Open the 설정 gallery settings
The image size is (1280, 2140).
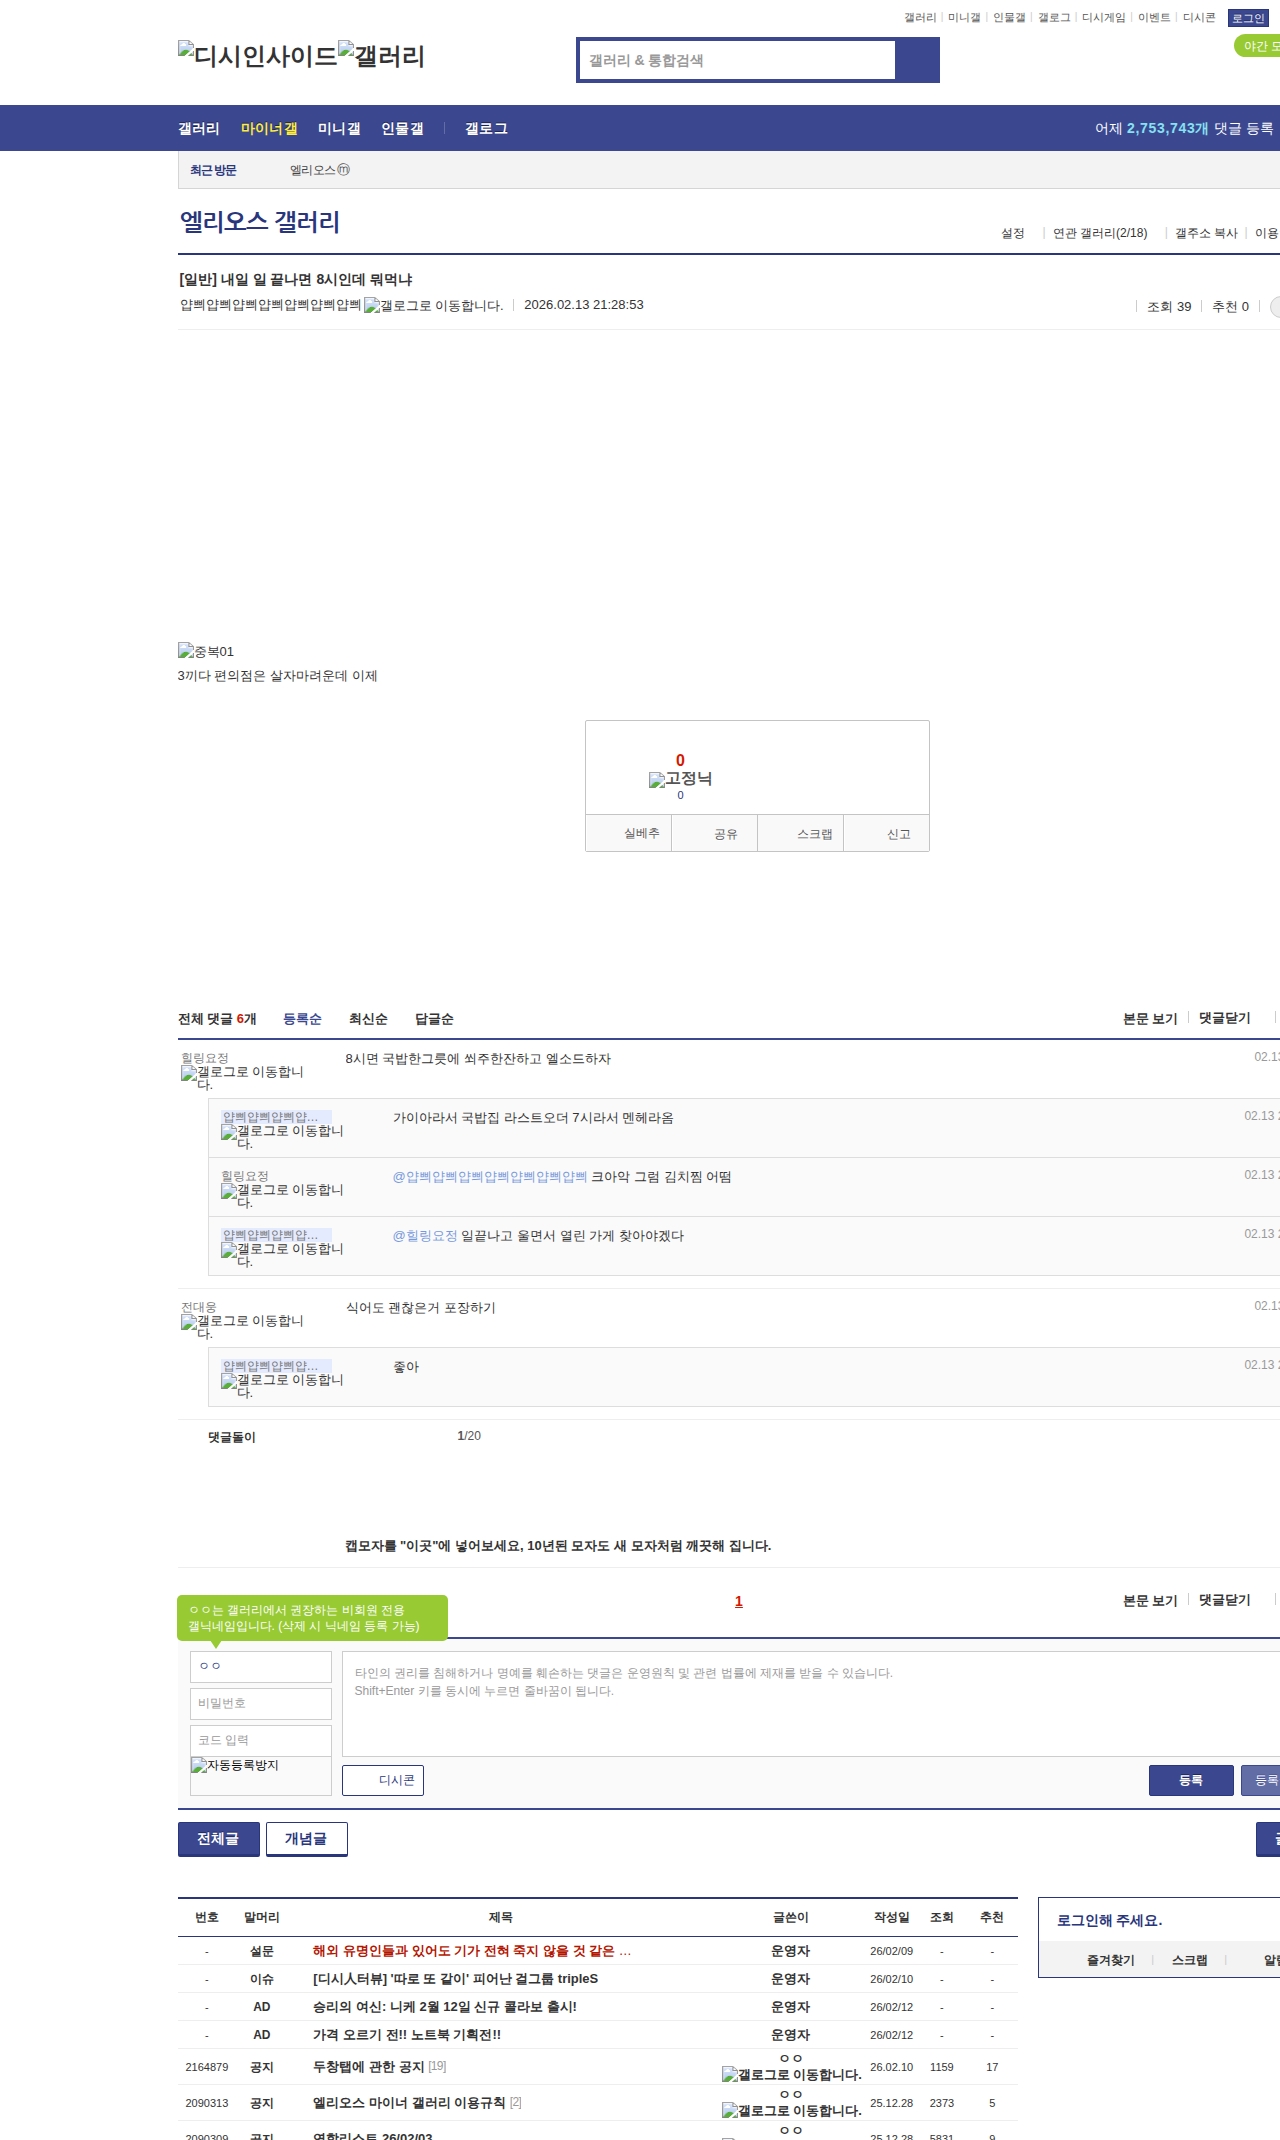(1012, 233)
